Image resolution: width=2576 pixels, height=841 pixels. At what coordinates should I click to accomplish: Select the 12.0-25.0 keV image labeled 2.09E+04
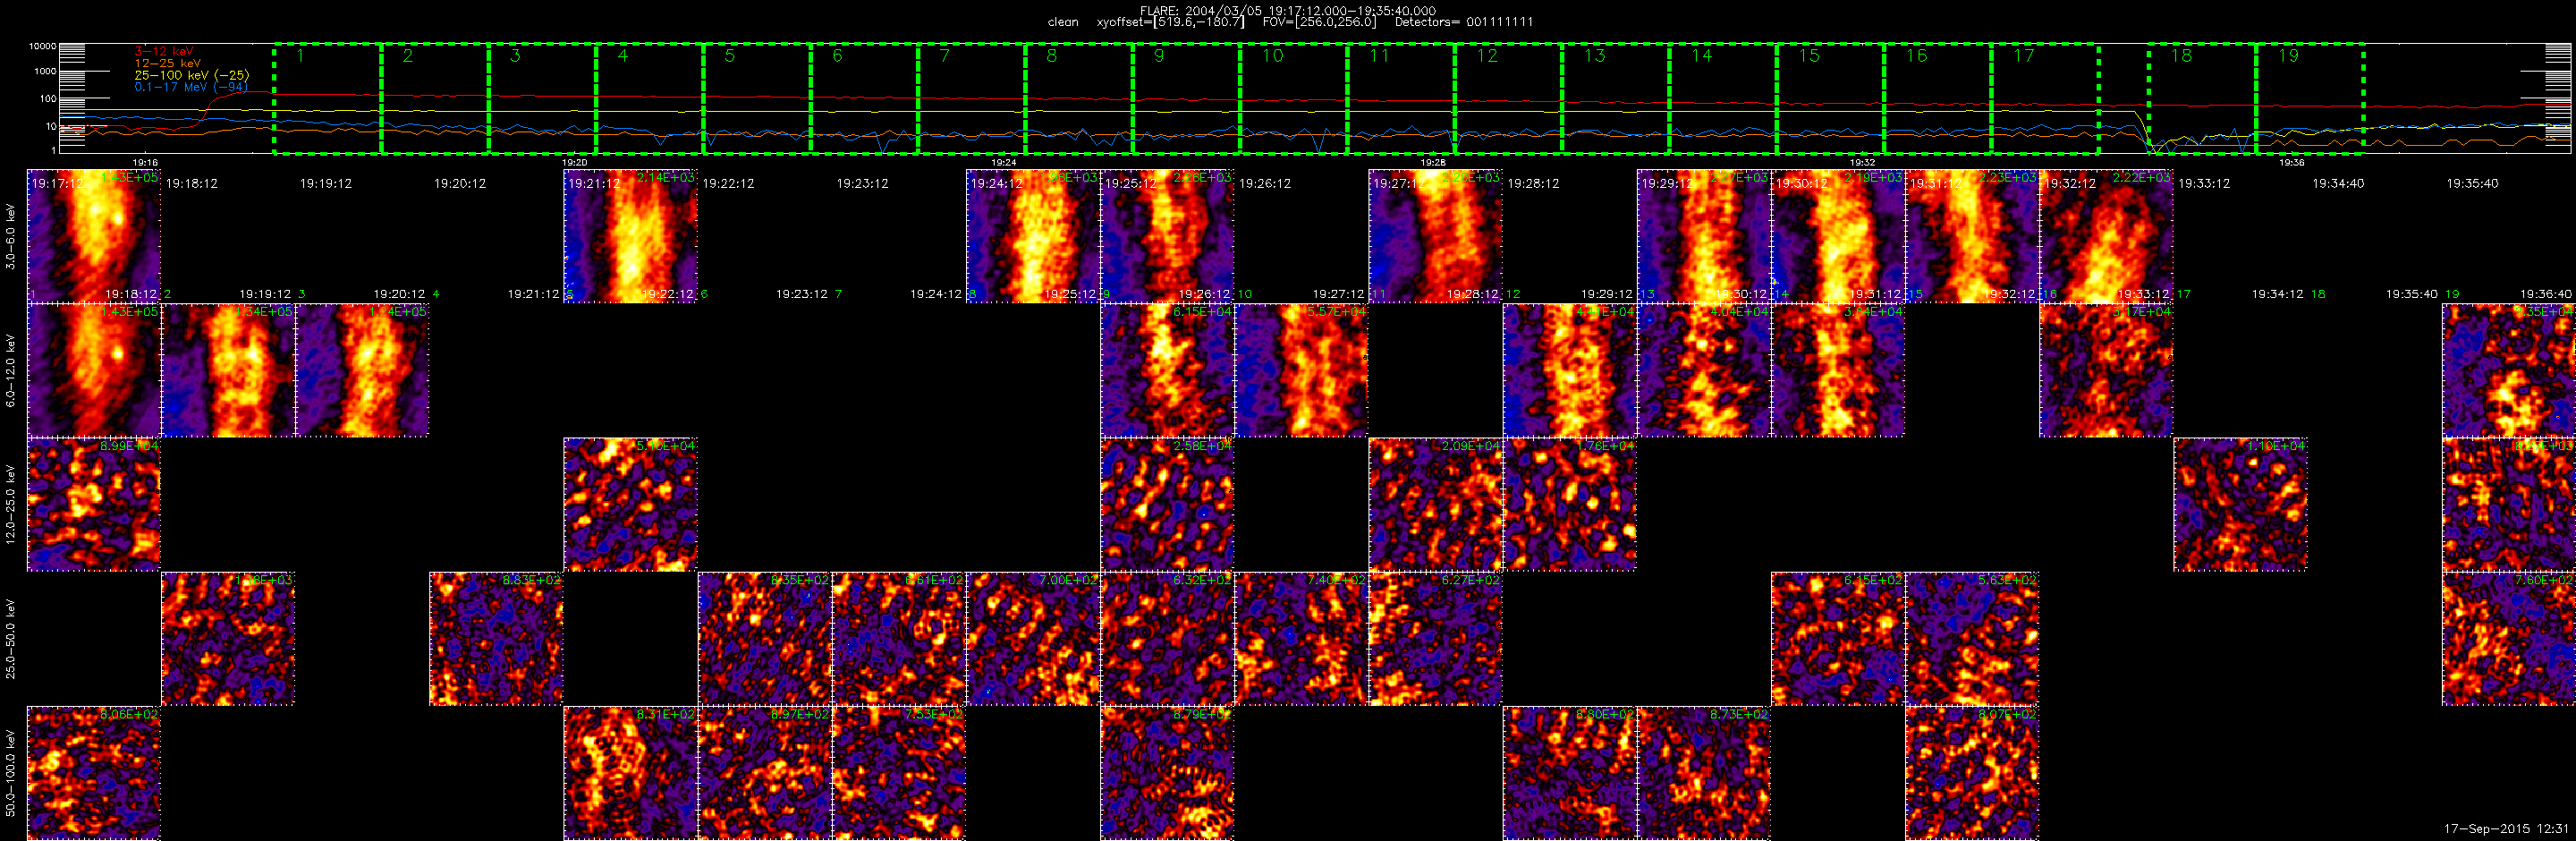(x=1436, y=504)
